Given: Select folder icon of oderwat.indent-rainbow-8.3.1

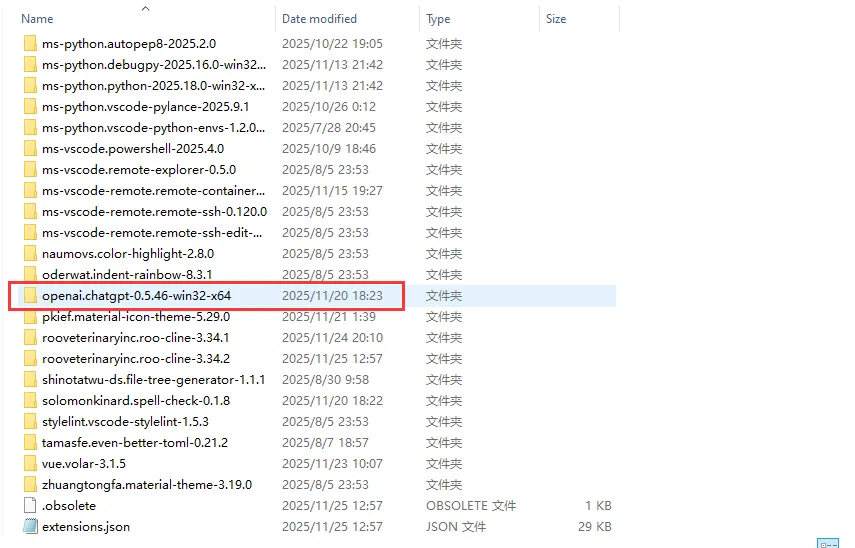Looking at the screenshot, I should (31, 274).
